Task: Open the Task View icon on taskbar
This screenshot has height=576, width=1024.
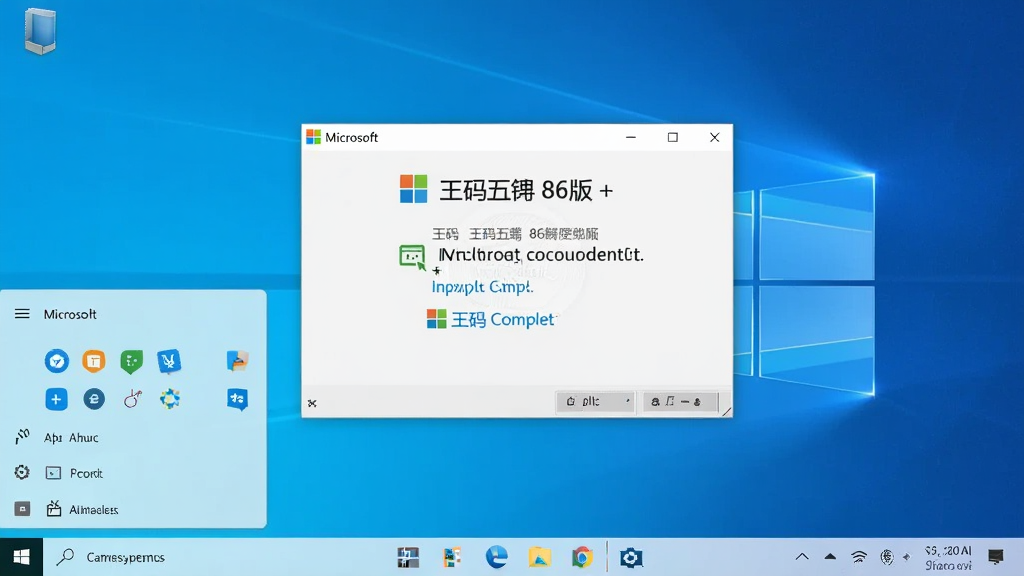Action: coord(408,557)
